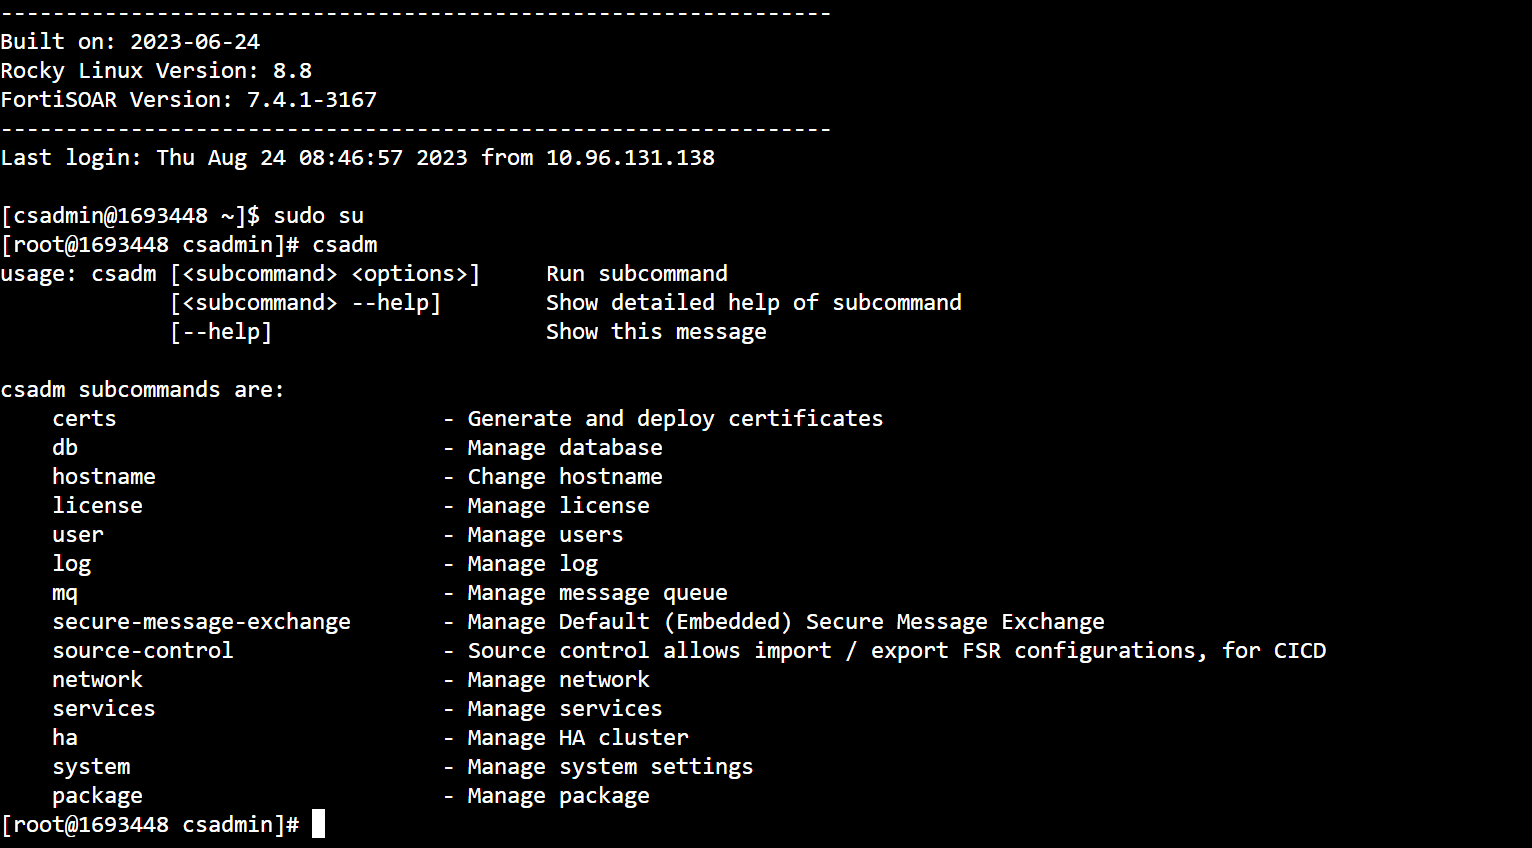Screen dimensions: 1532x848
Task: Click the terminal cursor block at the prompt
Action: click(x=318, y=824)
